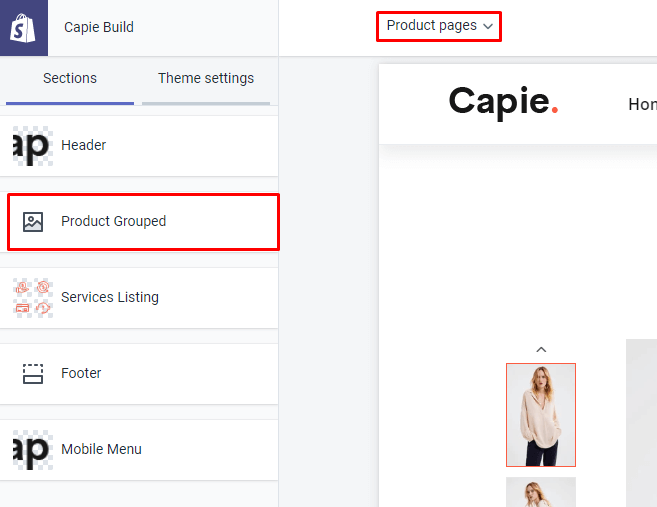Click the up arrow above product thumbnails

(541, 349)
